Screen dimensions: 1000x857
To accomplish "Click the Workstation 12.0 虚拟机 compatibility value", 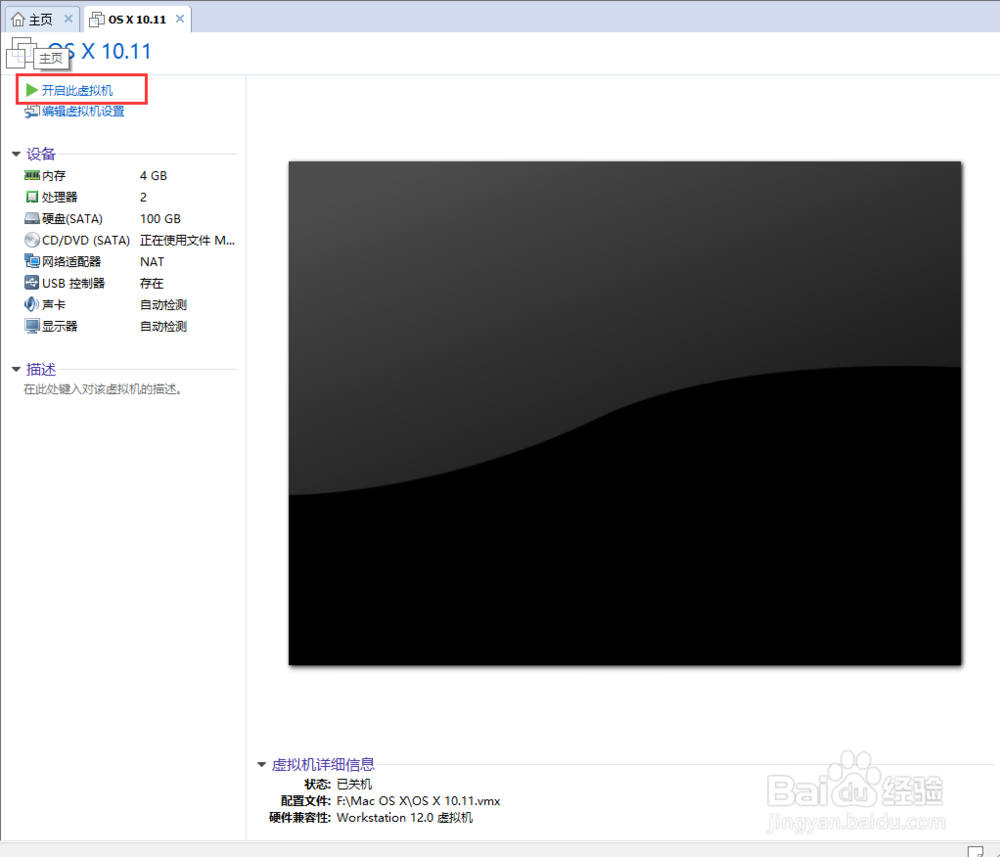I will pos(405,817).
